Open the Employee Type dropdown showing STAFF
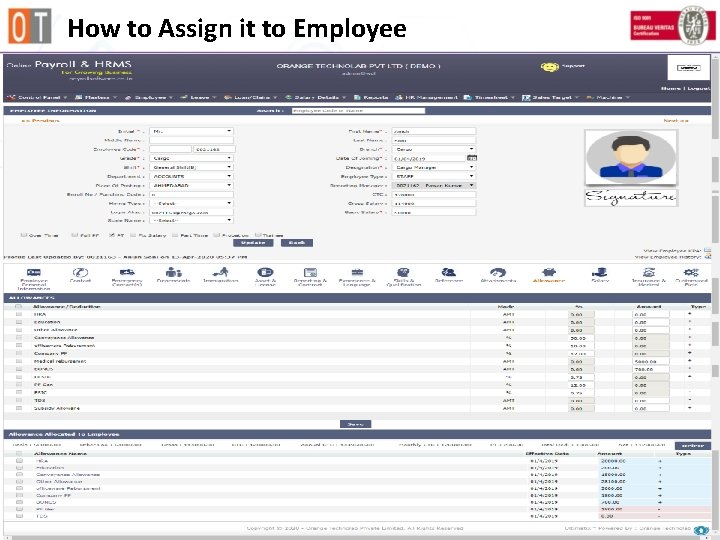This screenshot has width=720, height=540. pos(433,176)
